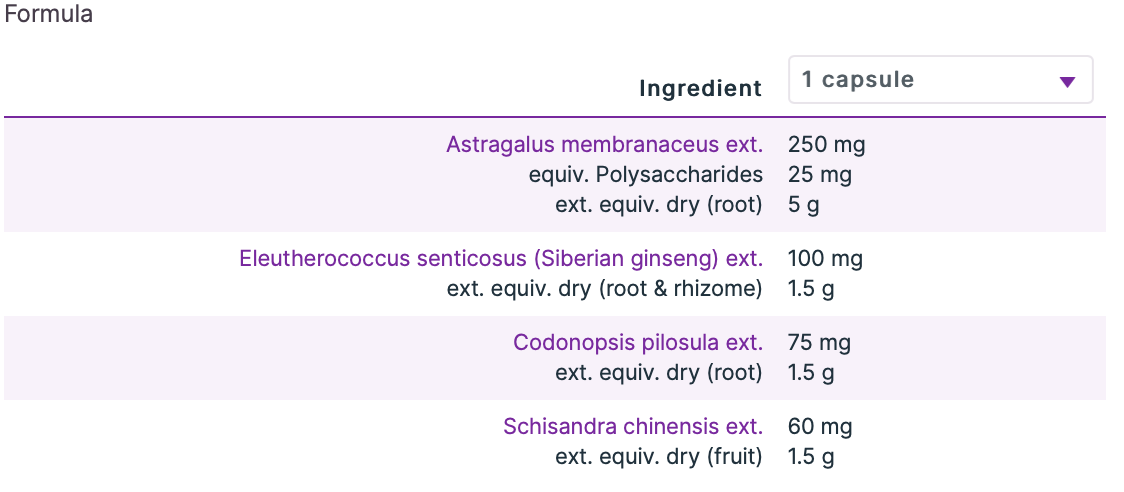Select the 100 mg Siberian ginseng amount
The width and height of the screenshot is (1124, 492).
click(x=825, y=259)
